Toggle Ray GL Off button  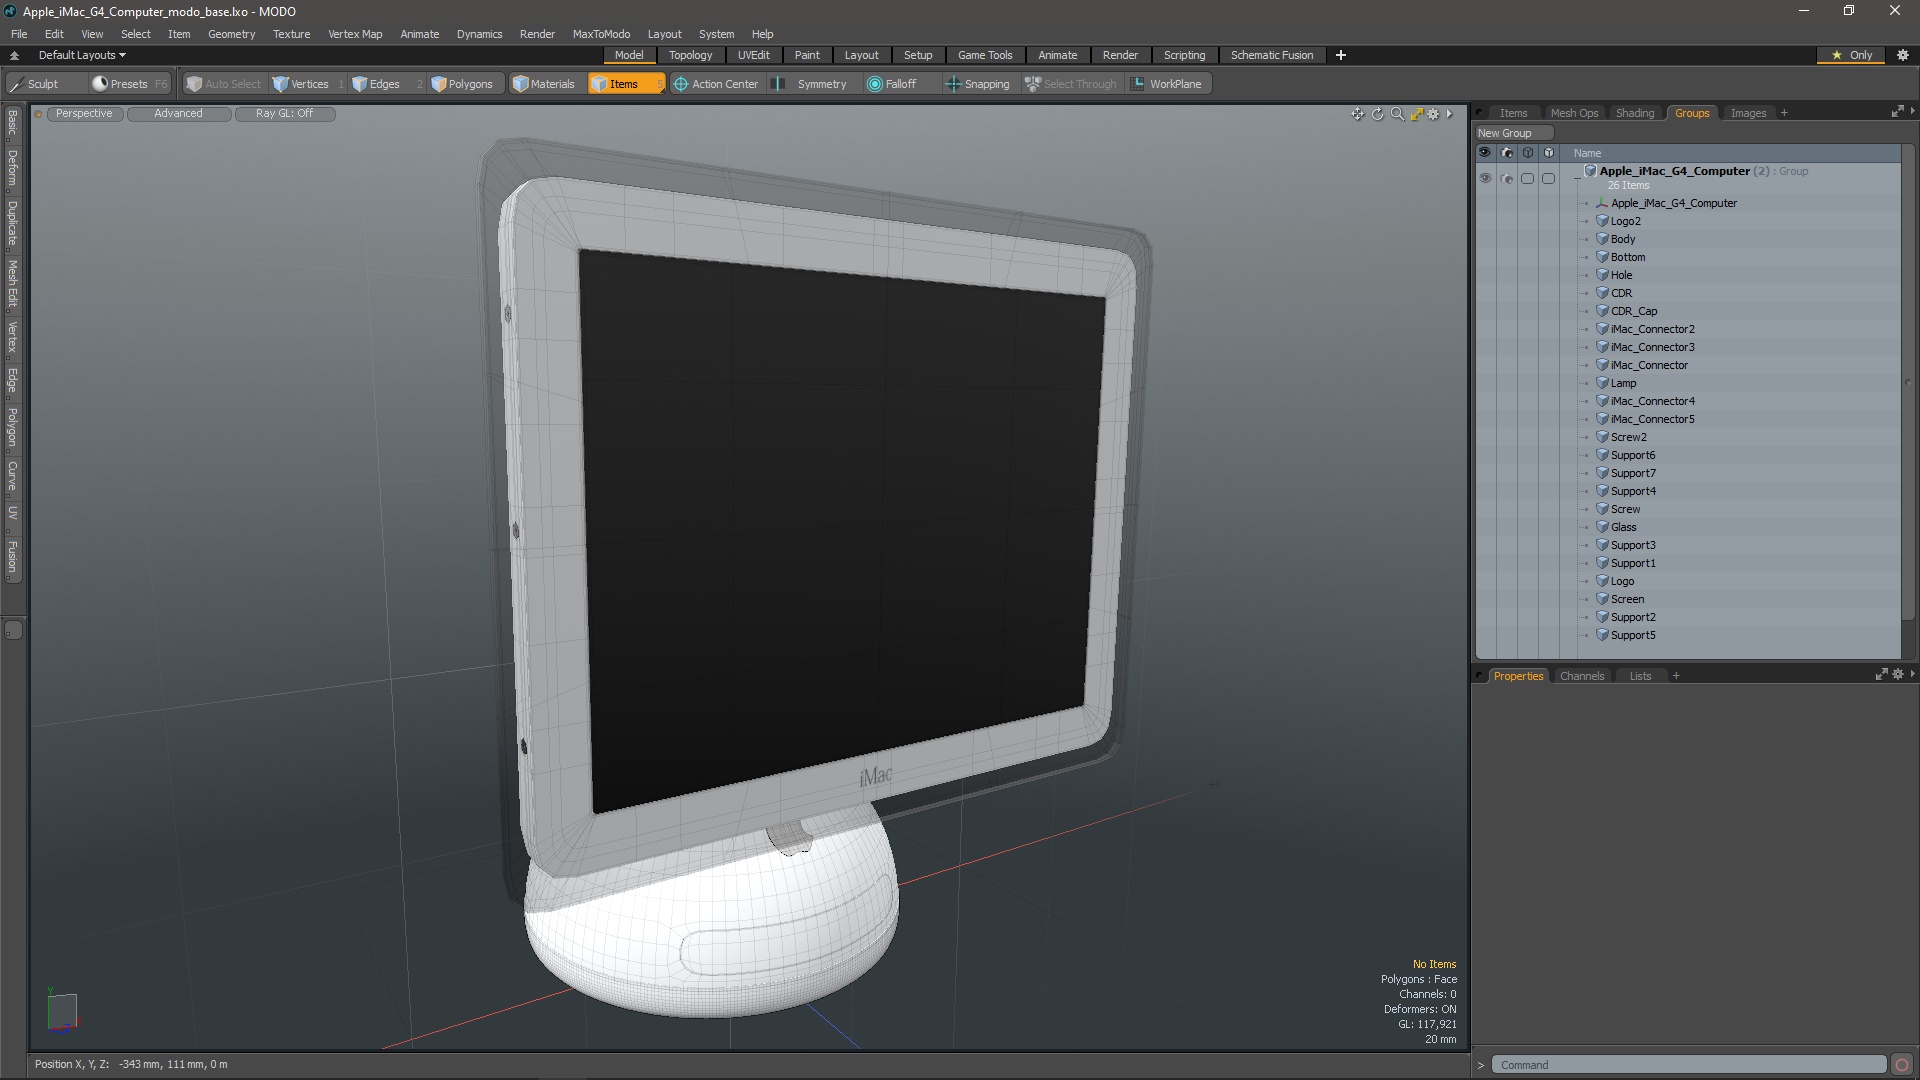pyautogui.click(x=284, y=114)
